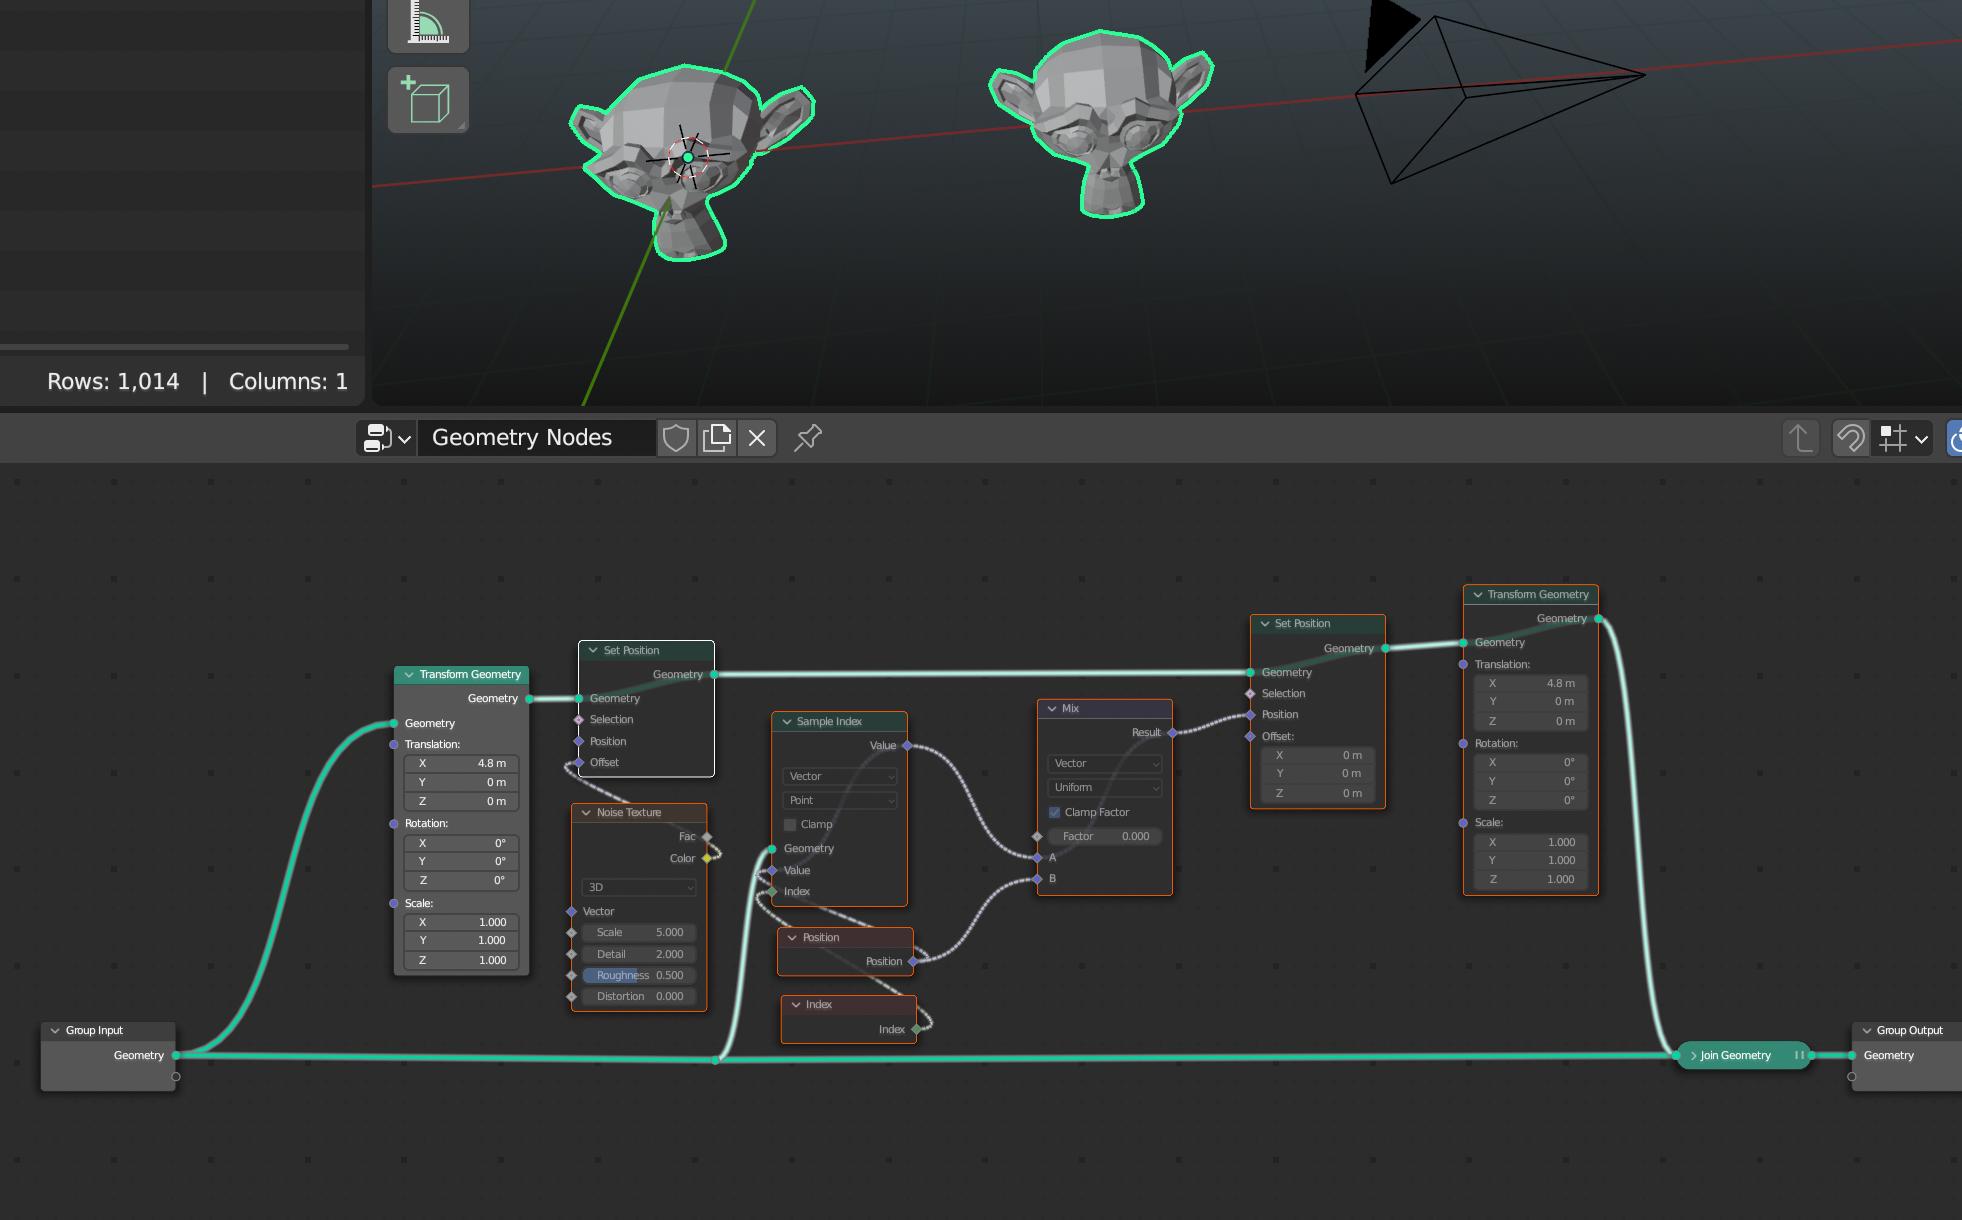Unlink the Geometry Nodes node group
The image size is (1962, 1220).
pos(757,438)
